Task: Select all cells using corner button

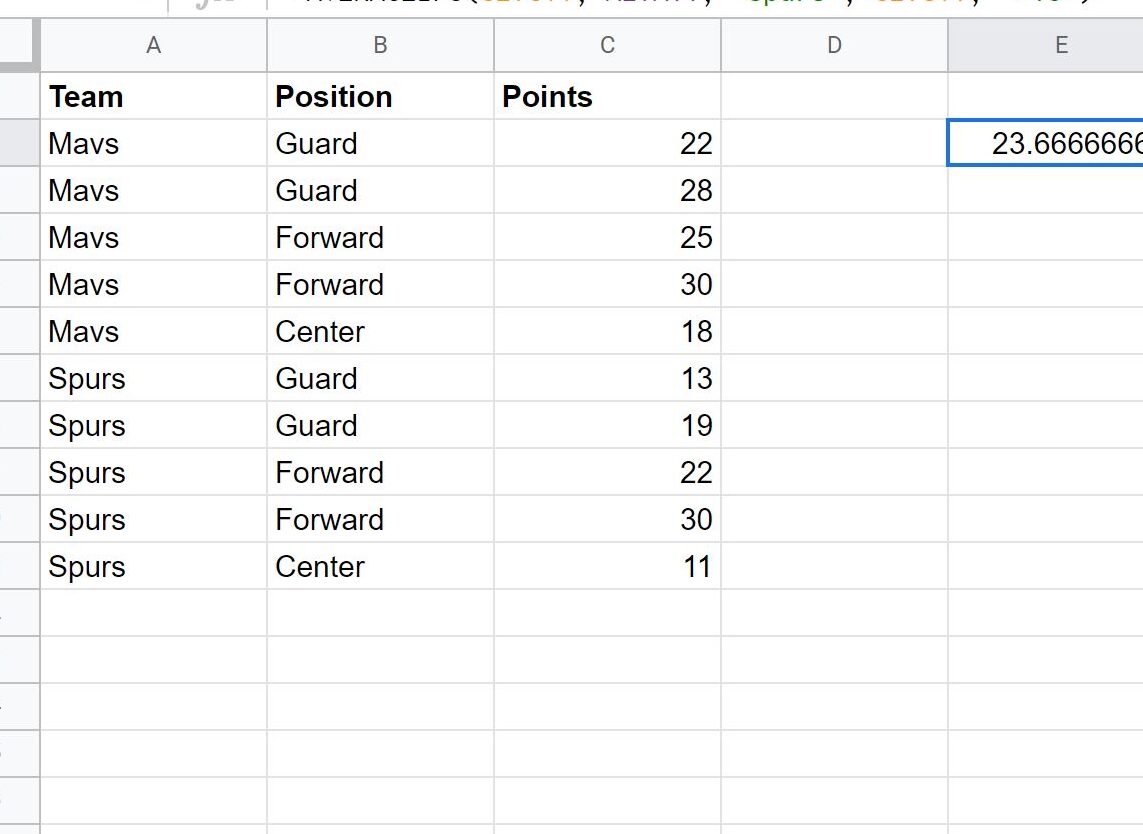Action: coord(19,45)
